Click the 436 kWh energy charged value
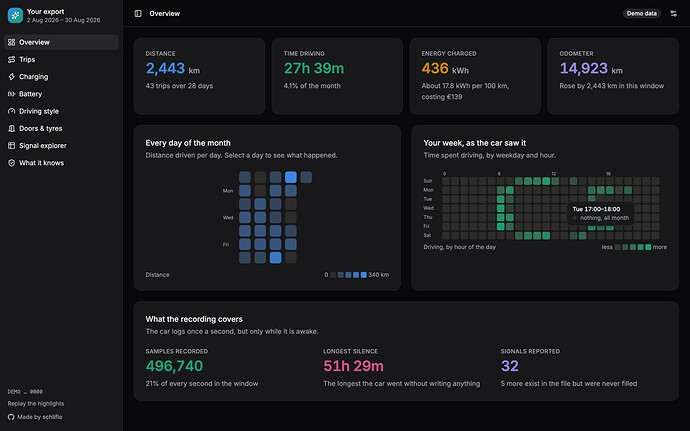 click(x=445, y=69)
